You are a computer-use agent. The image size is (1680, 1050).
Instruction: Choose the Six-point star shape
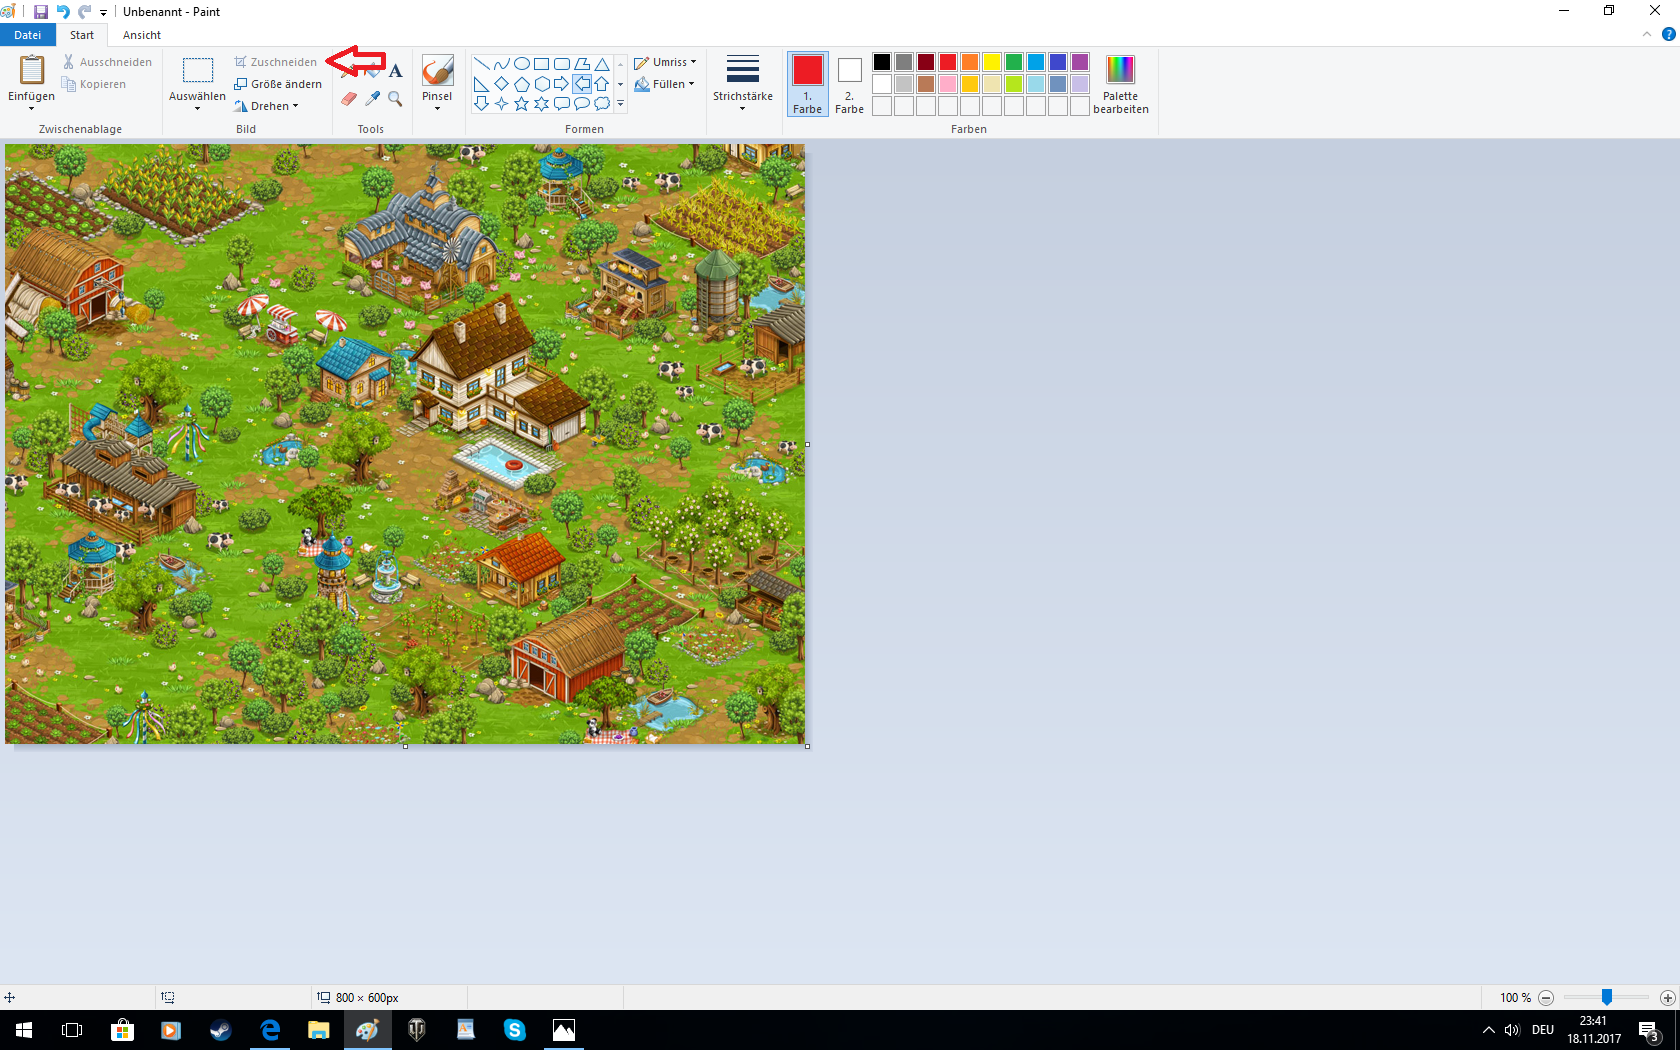542,104
